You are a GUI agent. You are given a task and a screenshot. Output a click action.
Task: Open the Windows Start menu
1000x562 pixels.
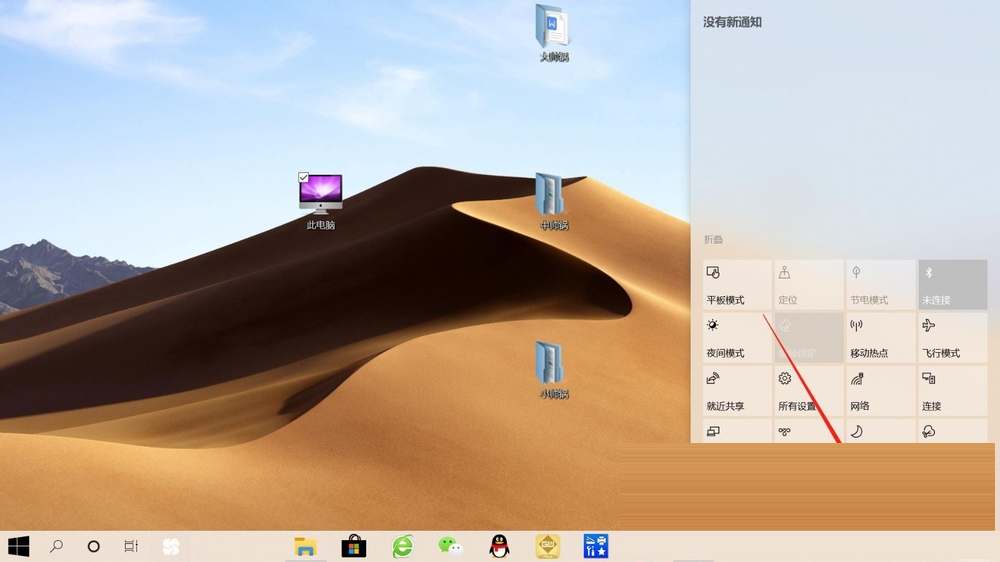click(18, 547)
